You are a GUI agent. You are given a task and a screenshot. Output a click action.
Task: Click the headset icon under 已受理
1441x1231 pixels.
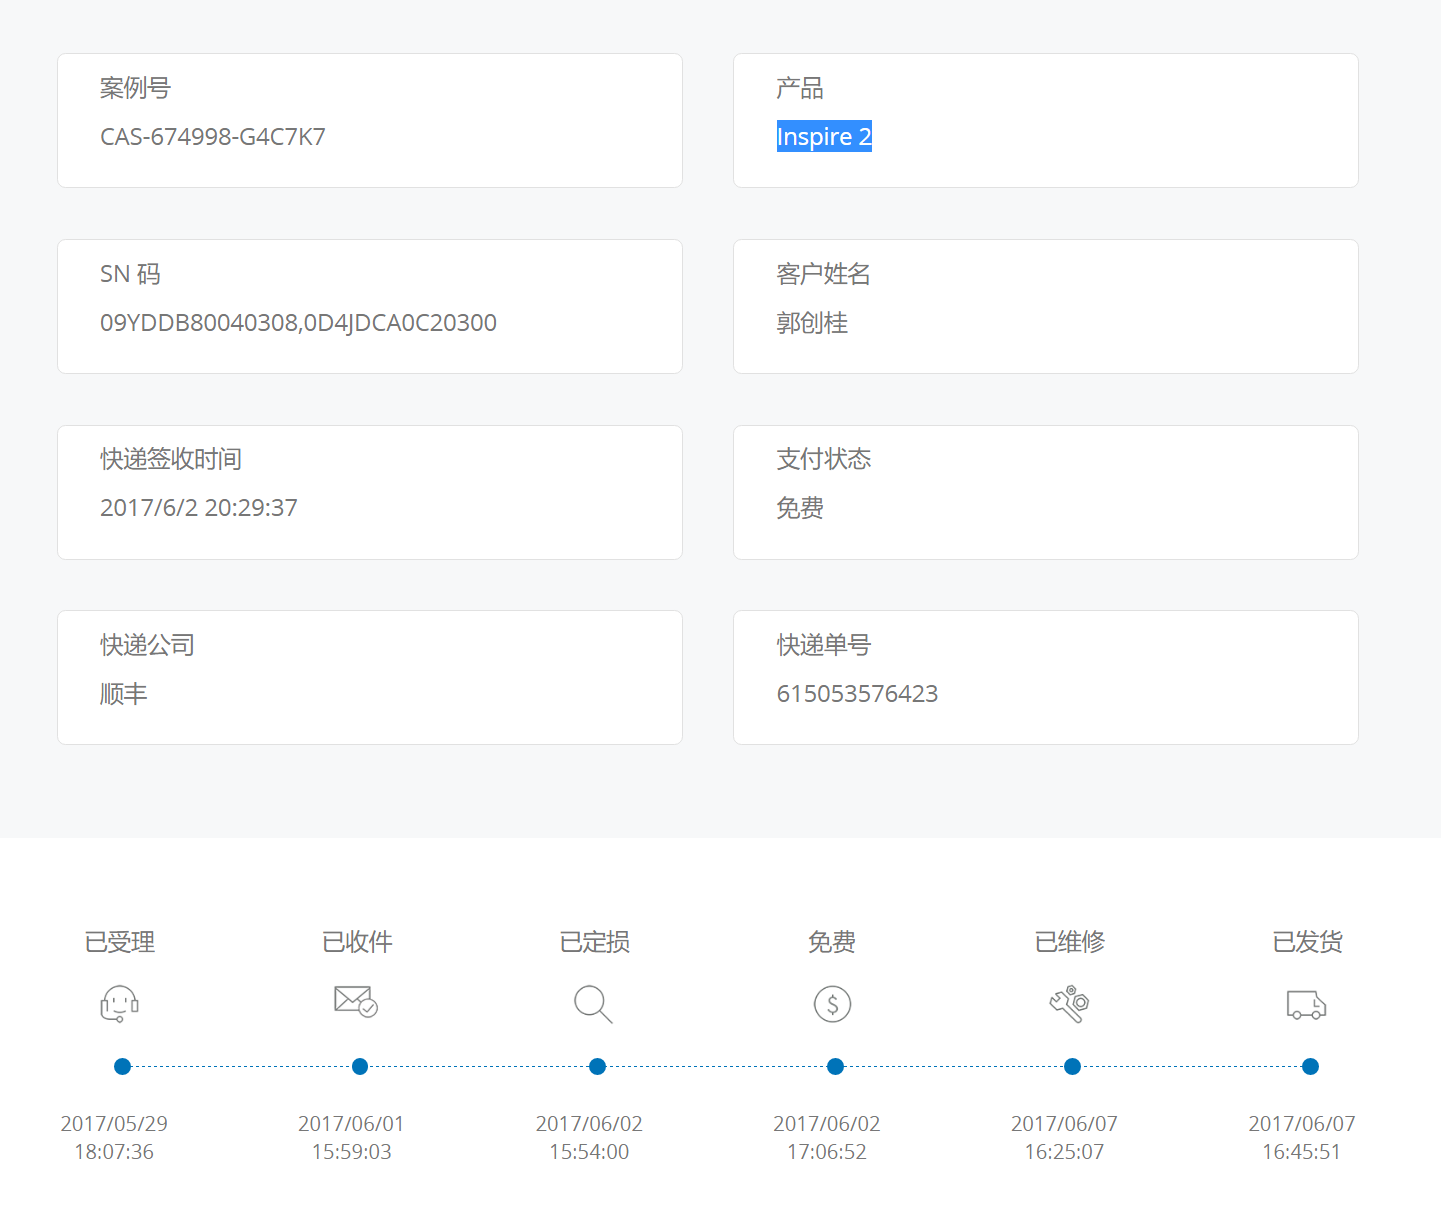pyautogui.click(x=120, y=1003)
